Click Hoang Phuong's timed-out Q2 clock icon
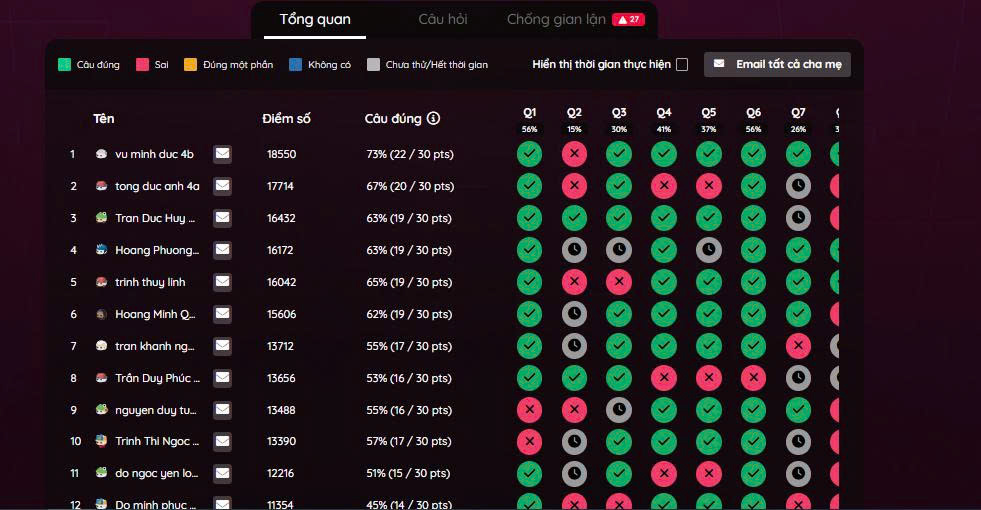 (574, 250)
